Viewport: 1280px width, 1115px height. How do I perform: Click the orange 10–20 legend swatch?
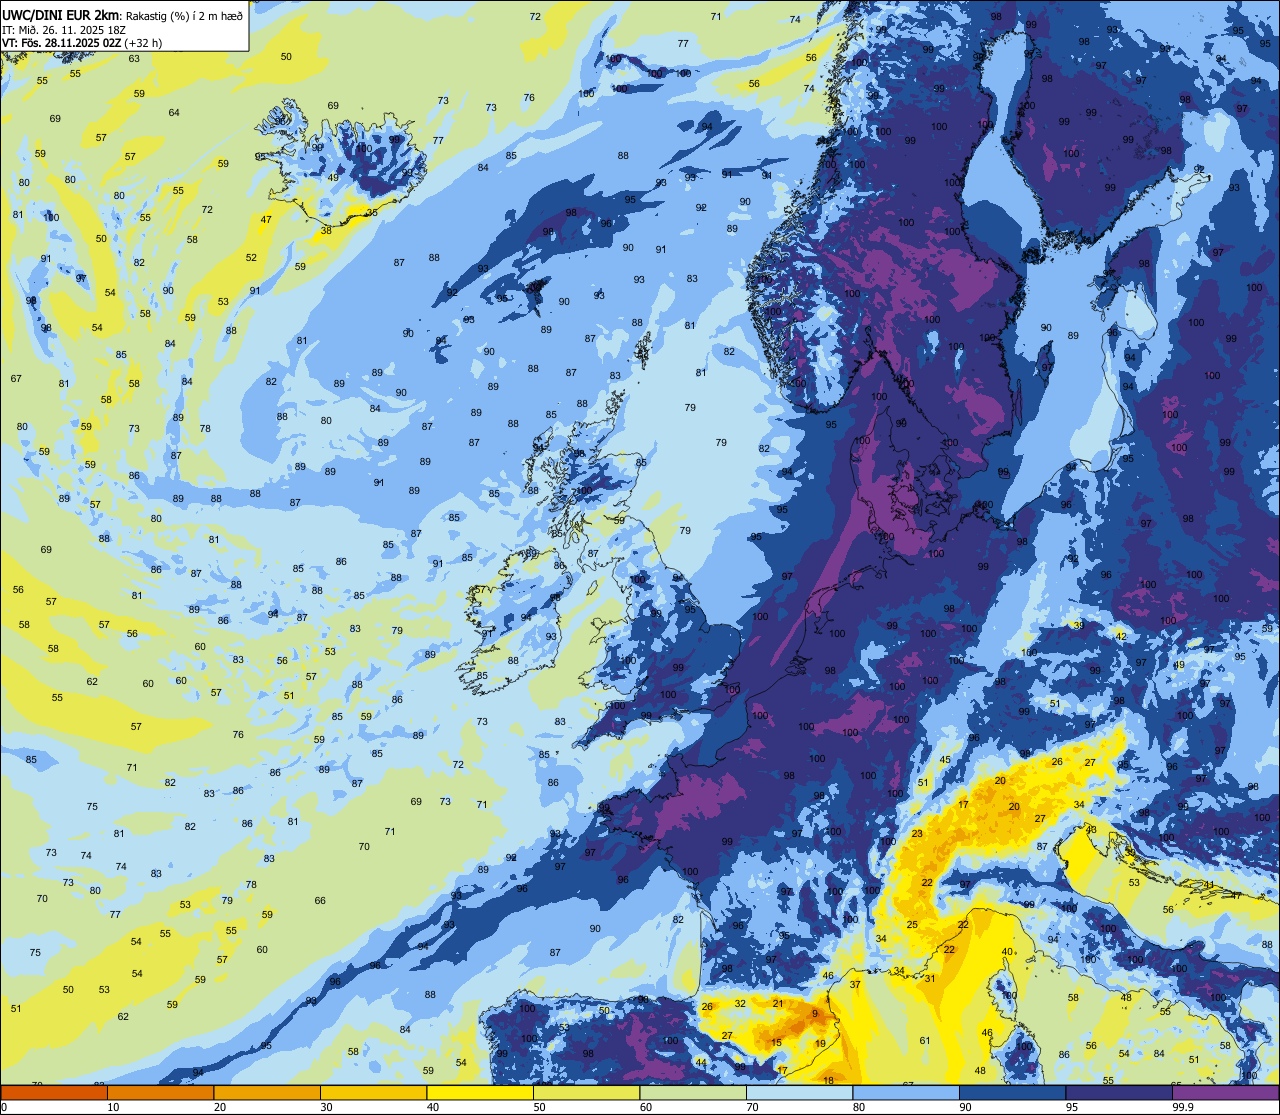pos(160,1092)
